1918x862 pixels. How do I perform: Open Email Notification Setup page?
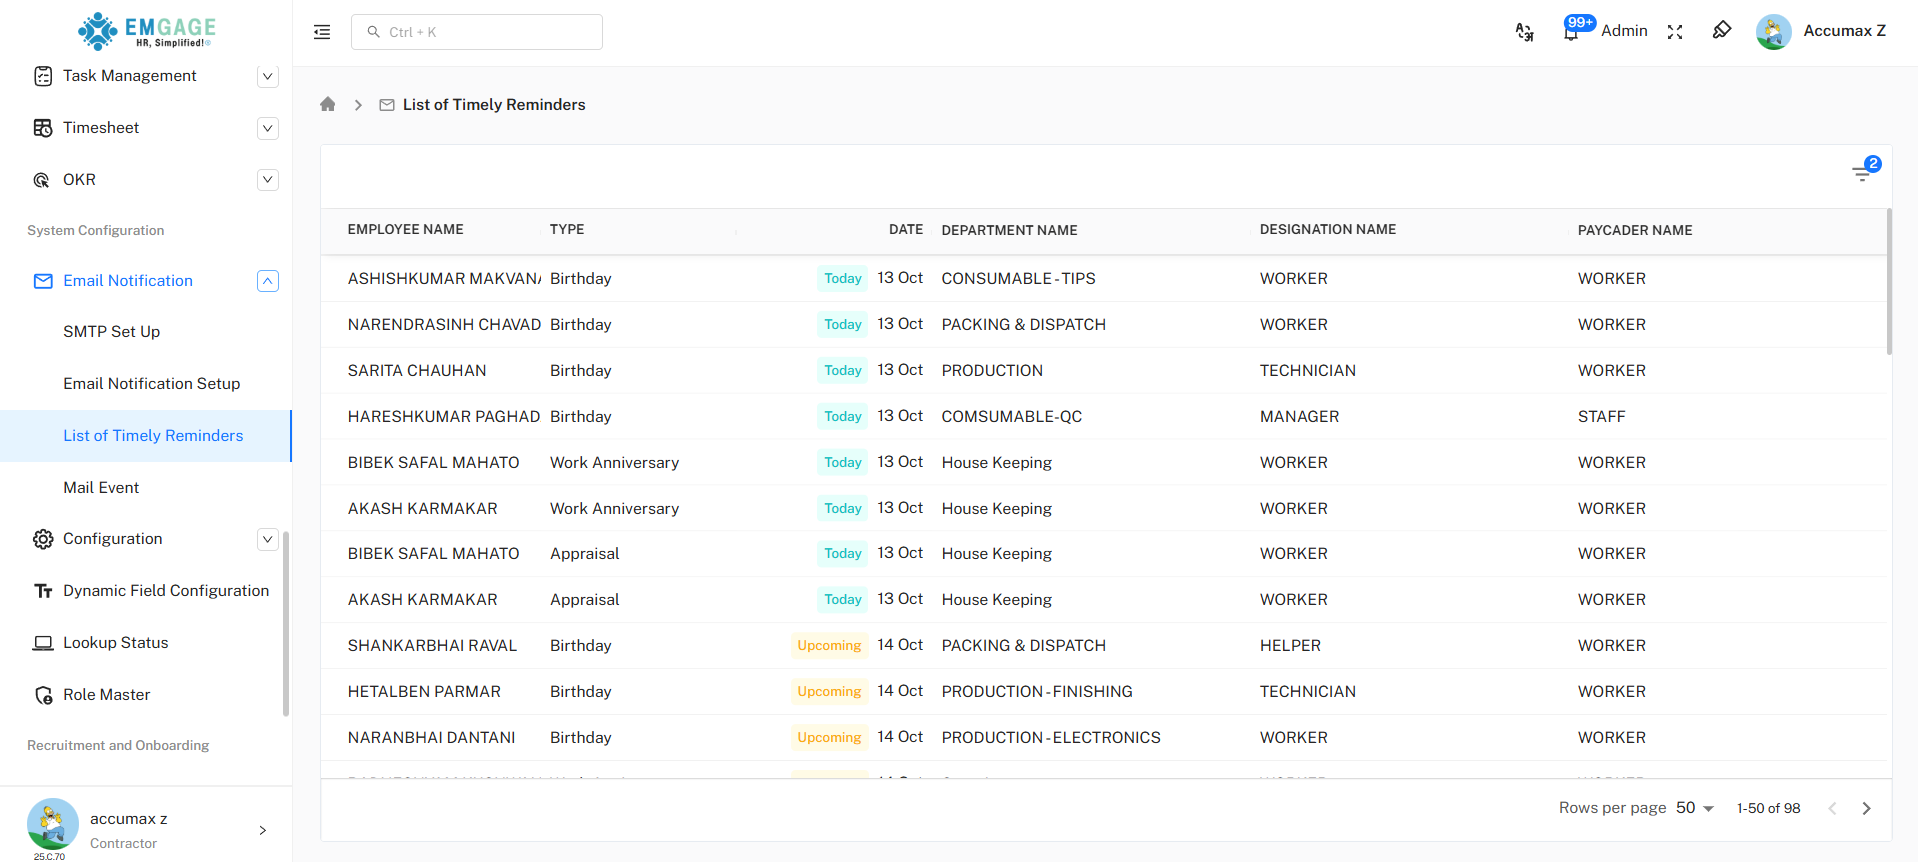(x=151, y=384)
